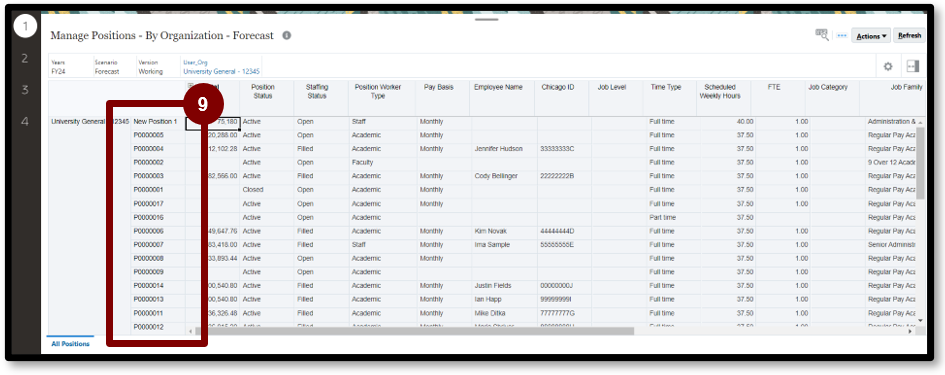
Task: Switch to the All Positions tab
Action: click(71, 344)
